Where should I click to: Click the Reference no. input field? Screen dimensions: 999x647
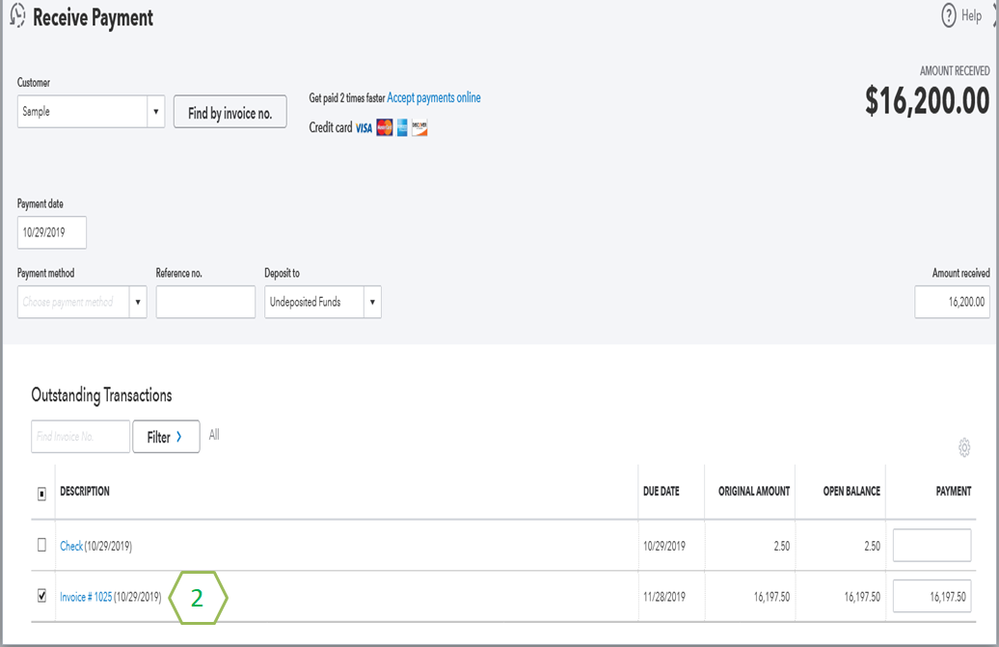205,302
